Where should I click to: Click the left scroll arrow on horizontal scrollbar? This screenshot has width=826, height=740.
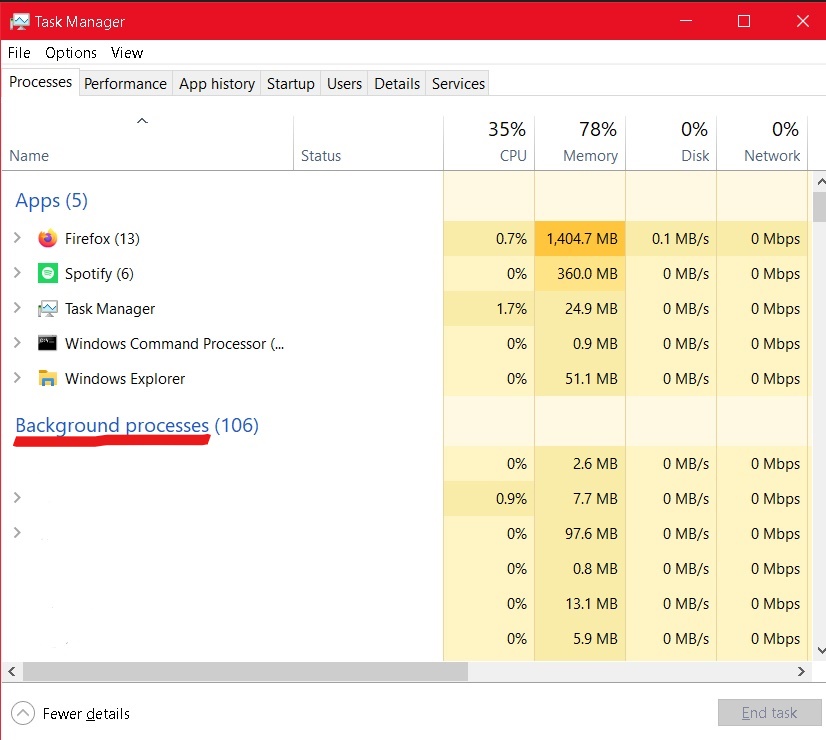pos(11,671)
